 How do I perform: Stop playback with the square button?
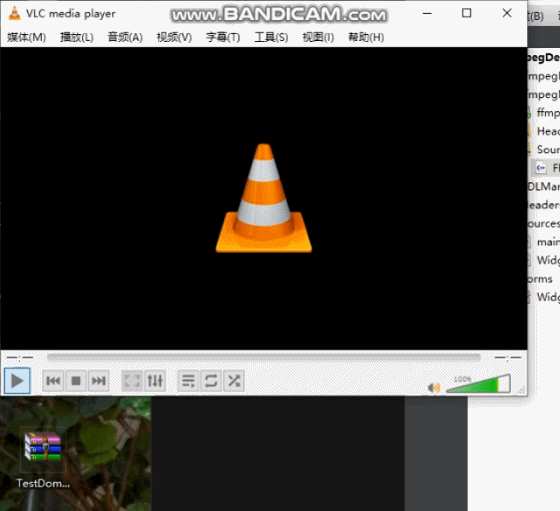(x=76, y=381)
